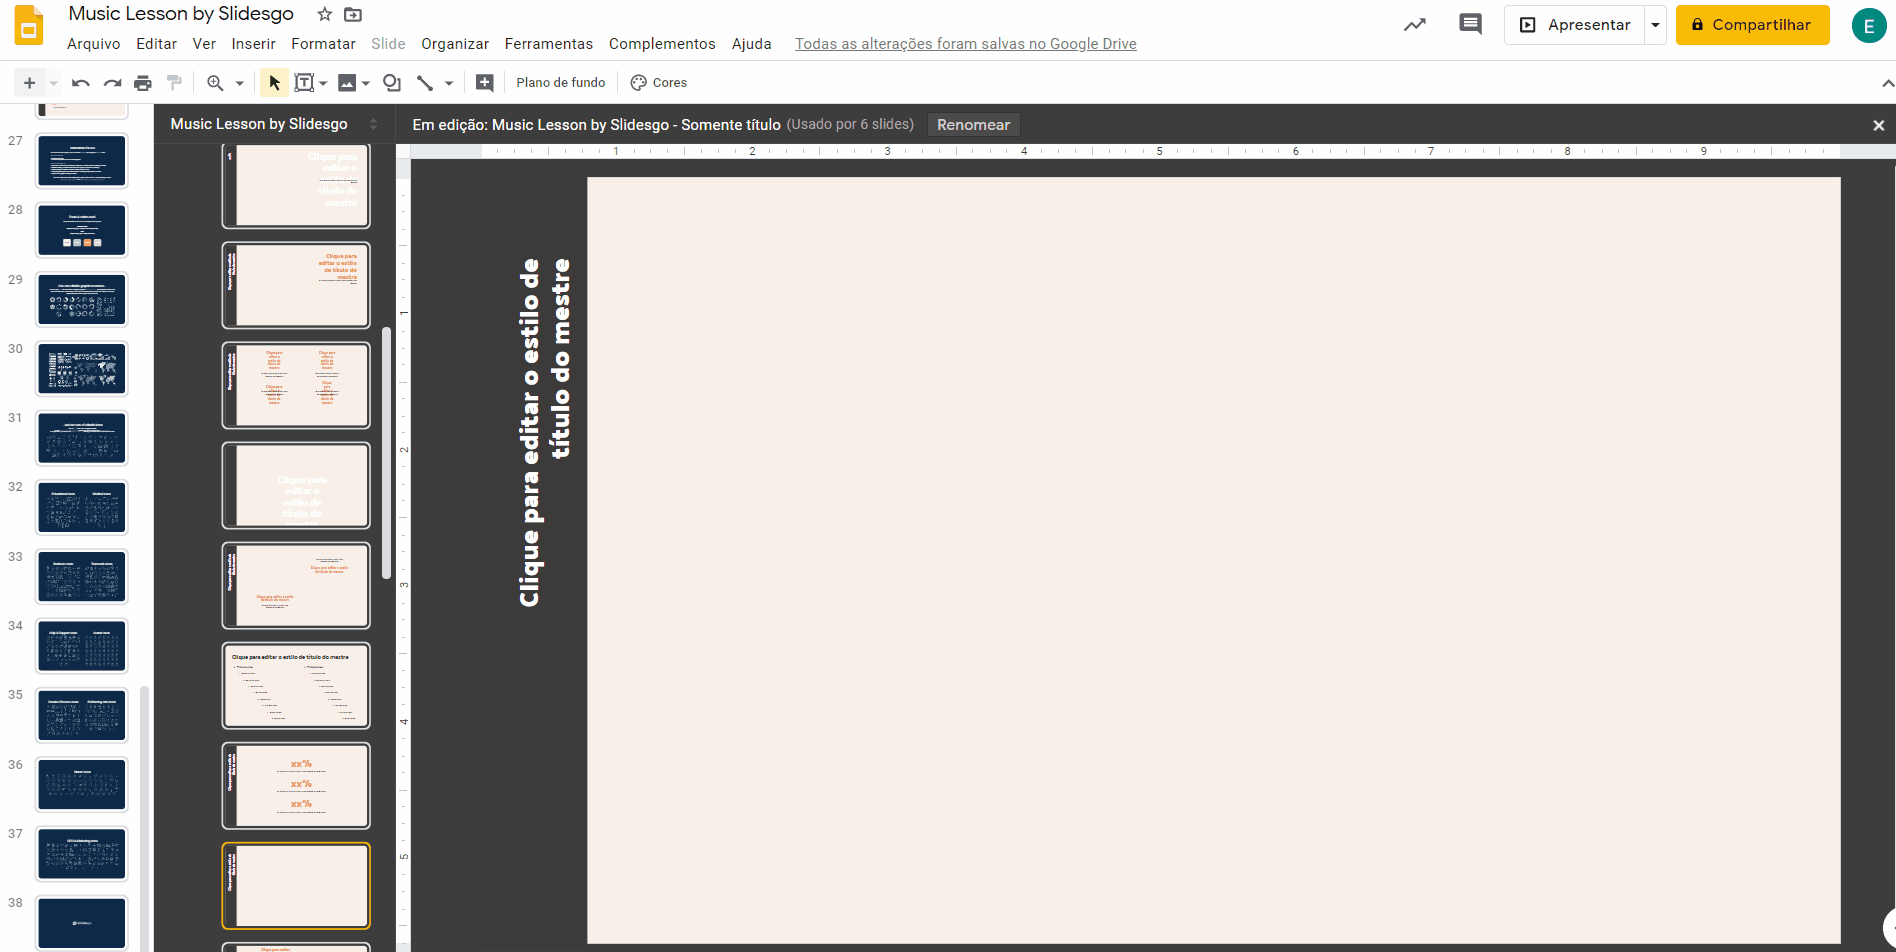Star the Music Lesson presentation
Screen dimensions: 1896x952
pos(324,14)
